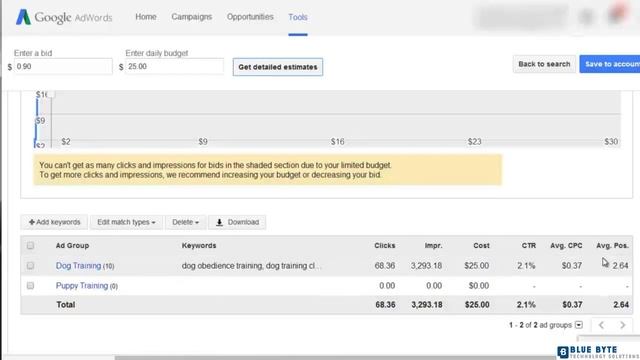Open the Tools tab

pyautogui.click(x=298, y=17)
